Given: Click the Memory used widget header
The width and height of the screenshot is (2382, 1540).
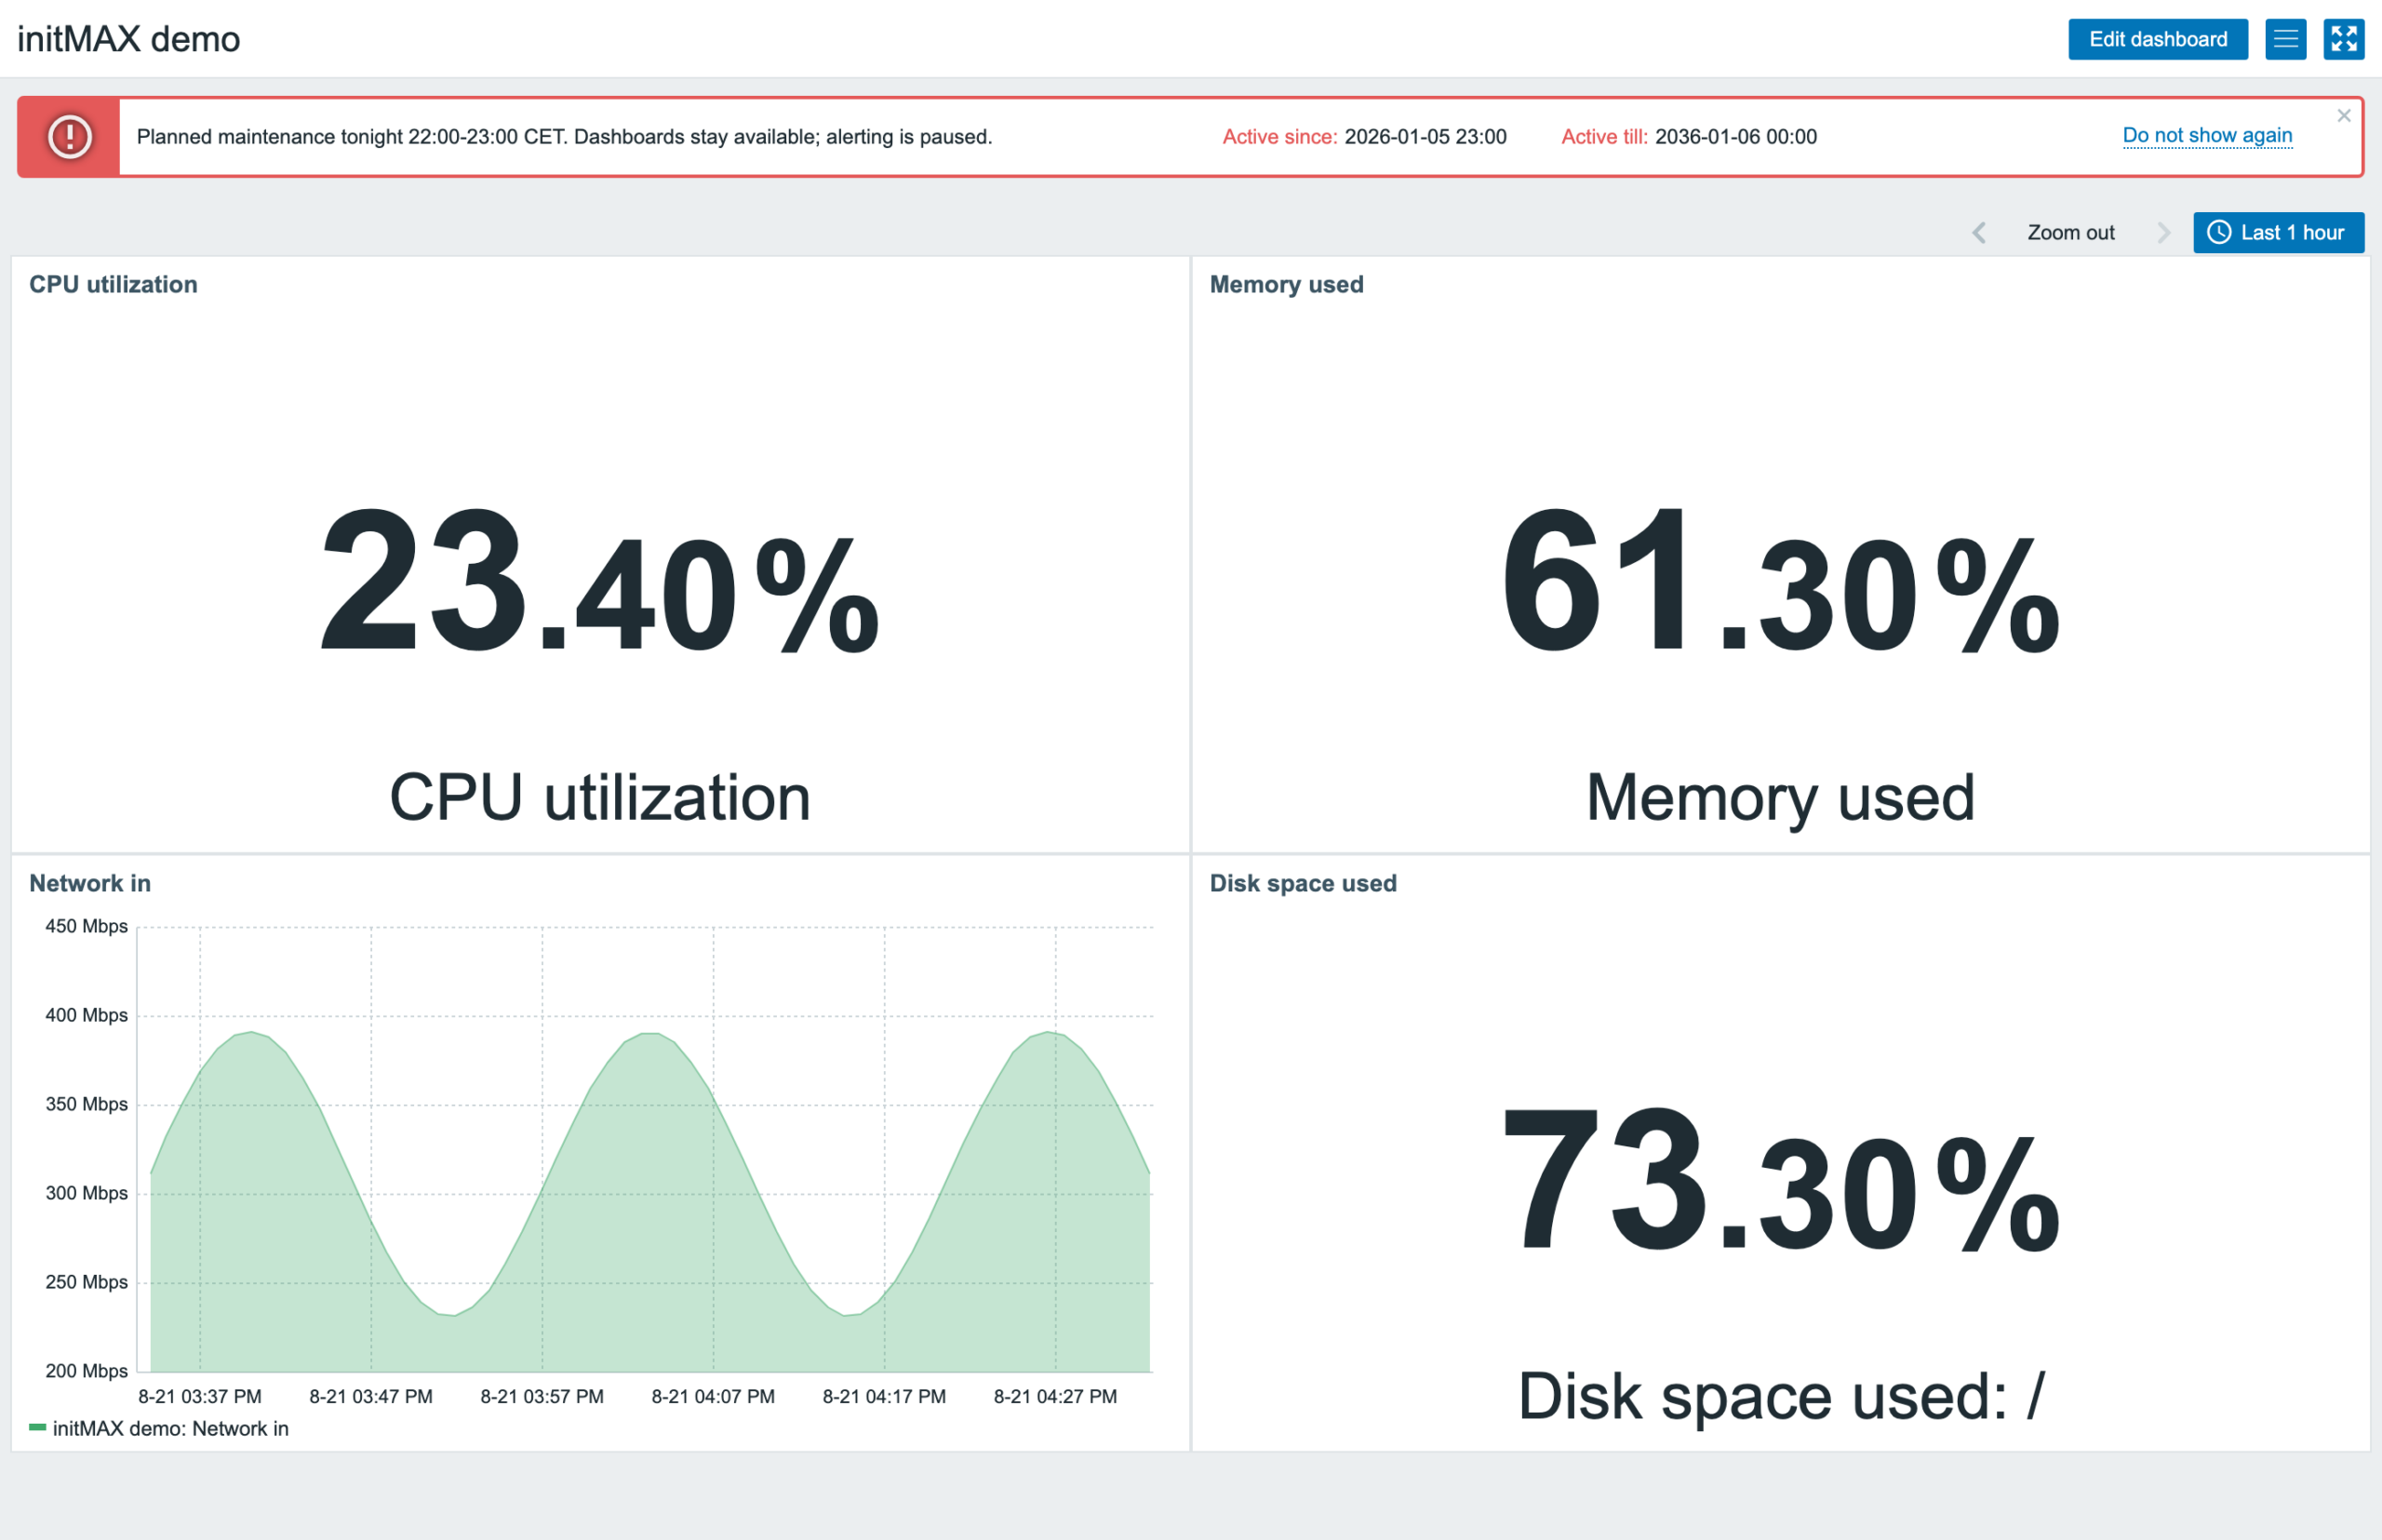Looking at the screenshot, I should coord(1286,285).
